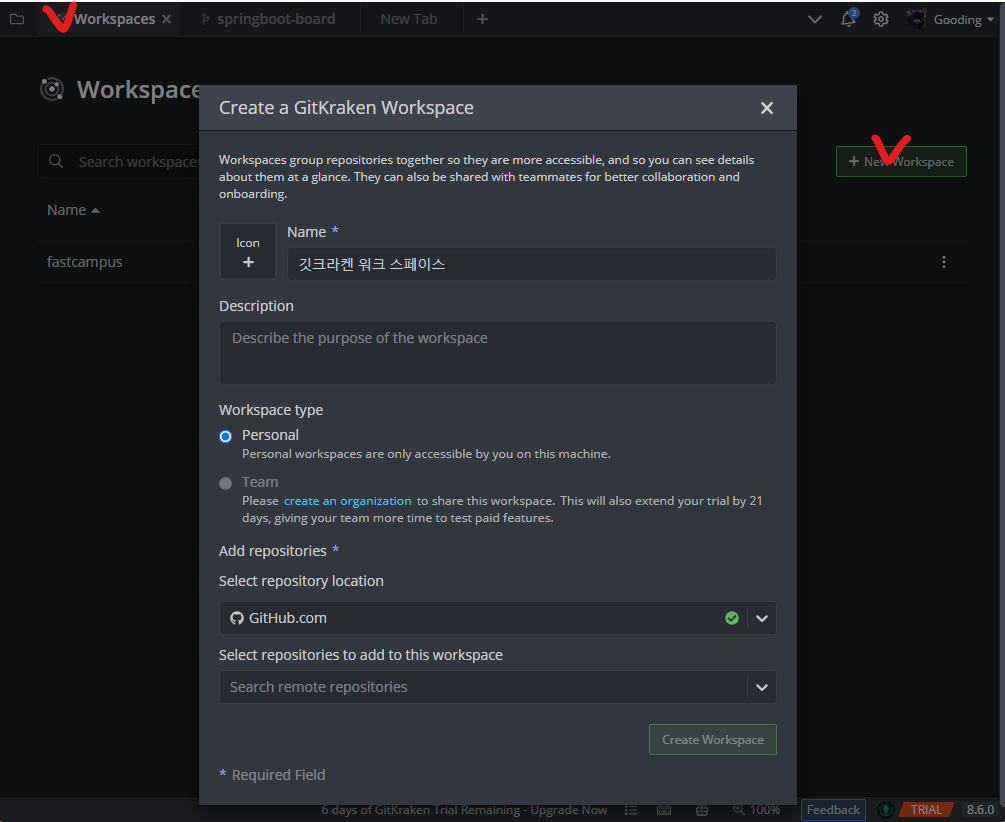The width and height of the screenshot is (1005, 822).
Task: Click the Gooding profile avatar
Action: 916,19
